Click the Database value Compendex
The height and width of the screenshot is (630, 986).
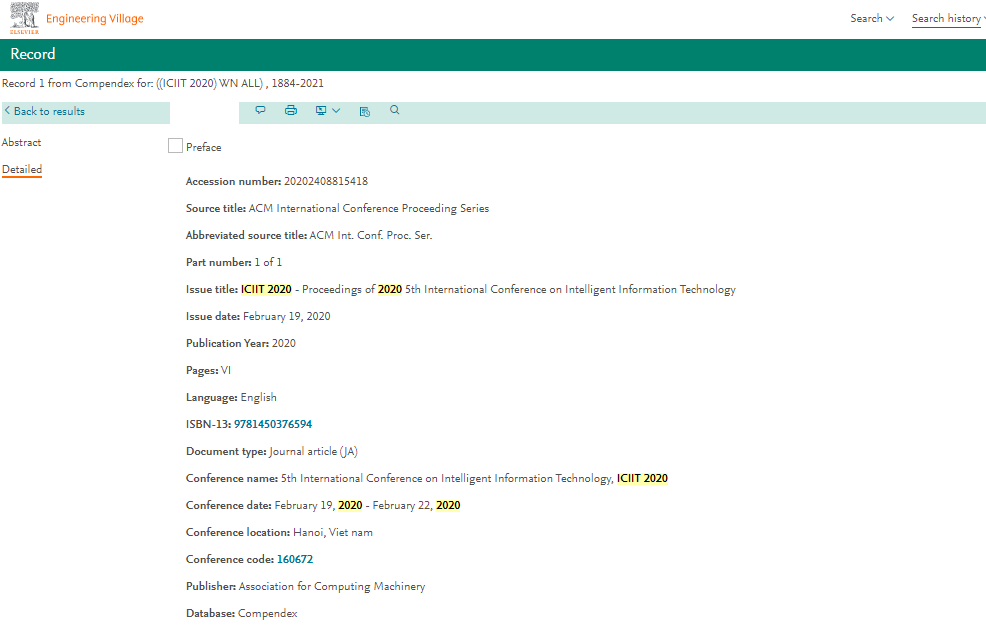pos(267,614)
